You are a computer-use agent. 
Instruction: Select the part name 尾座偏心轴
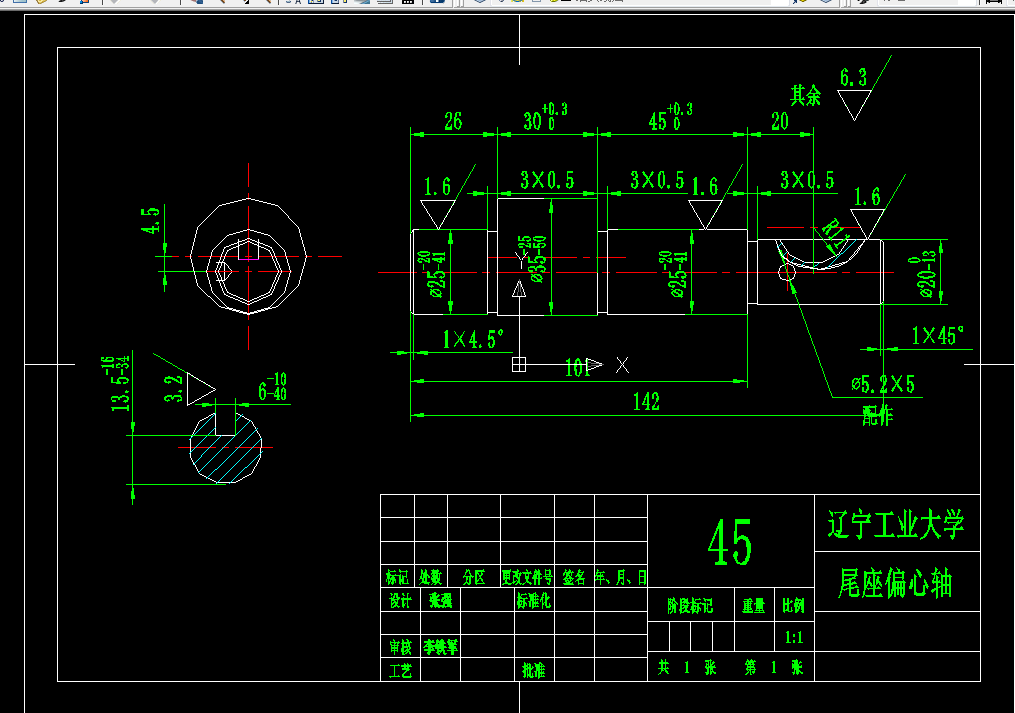[895, 582]
